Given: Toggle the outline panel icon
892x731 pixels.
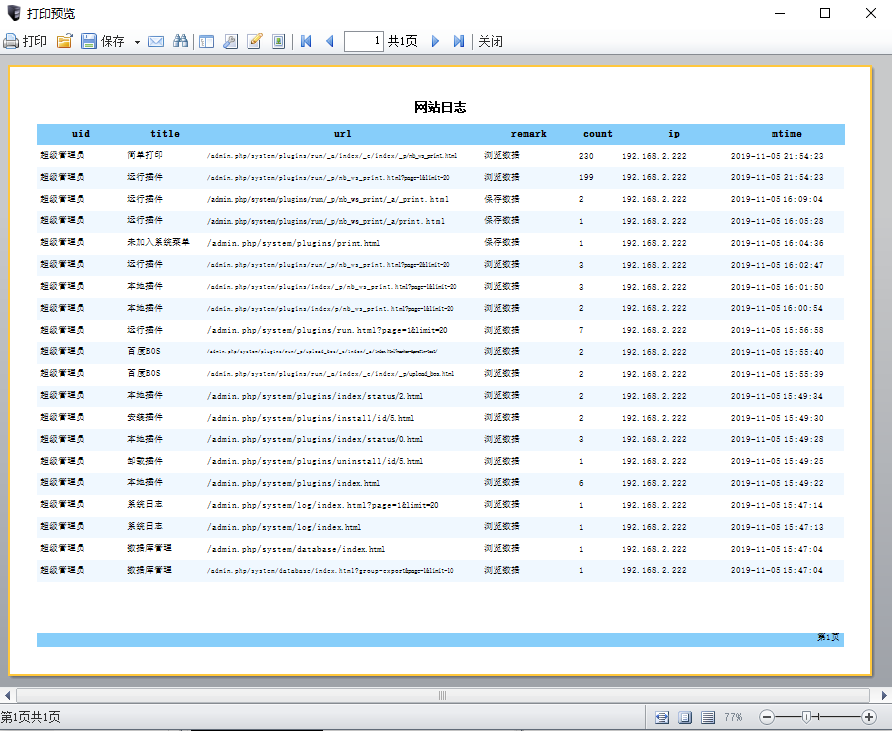Looking at the screenshot, I should (x=207, y=41).
